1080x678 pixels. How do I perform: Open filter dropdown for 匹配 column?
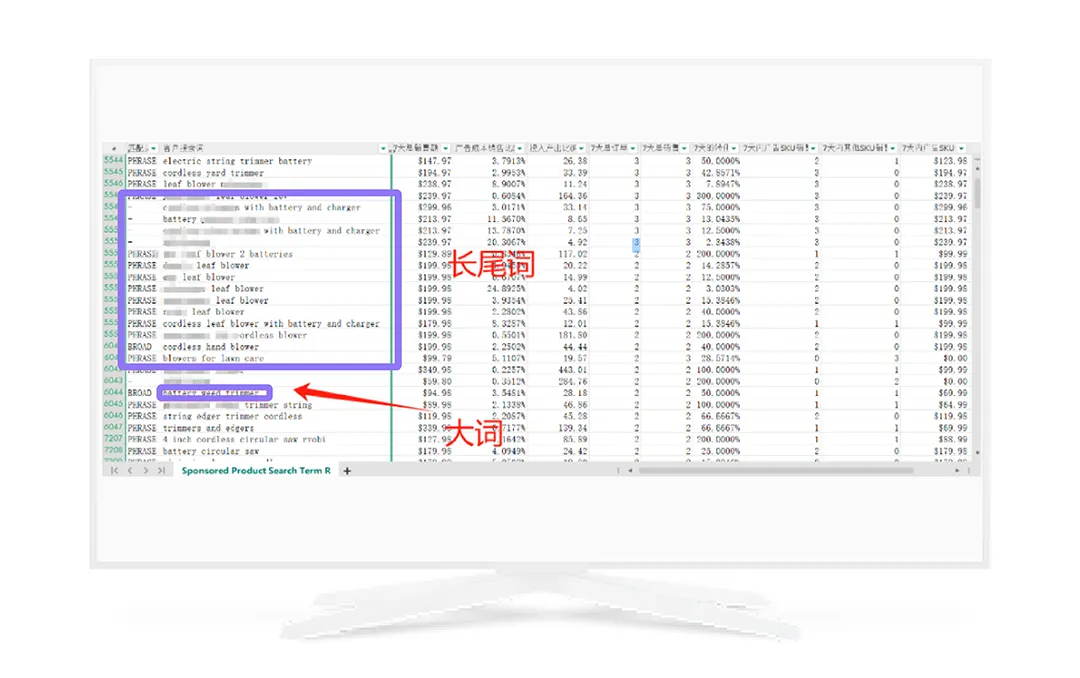coord(153,148)
